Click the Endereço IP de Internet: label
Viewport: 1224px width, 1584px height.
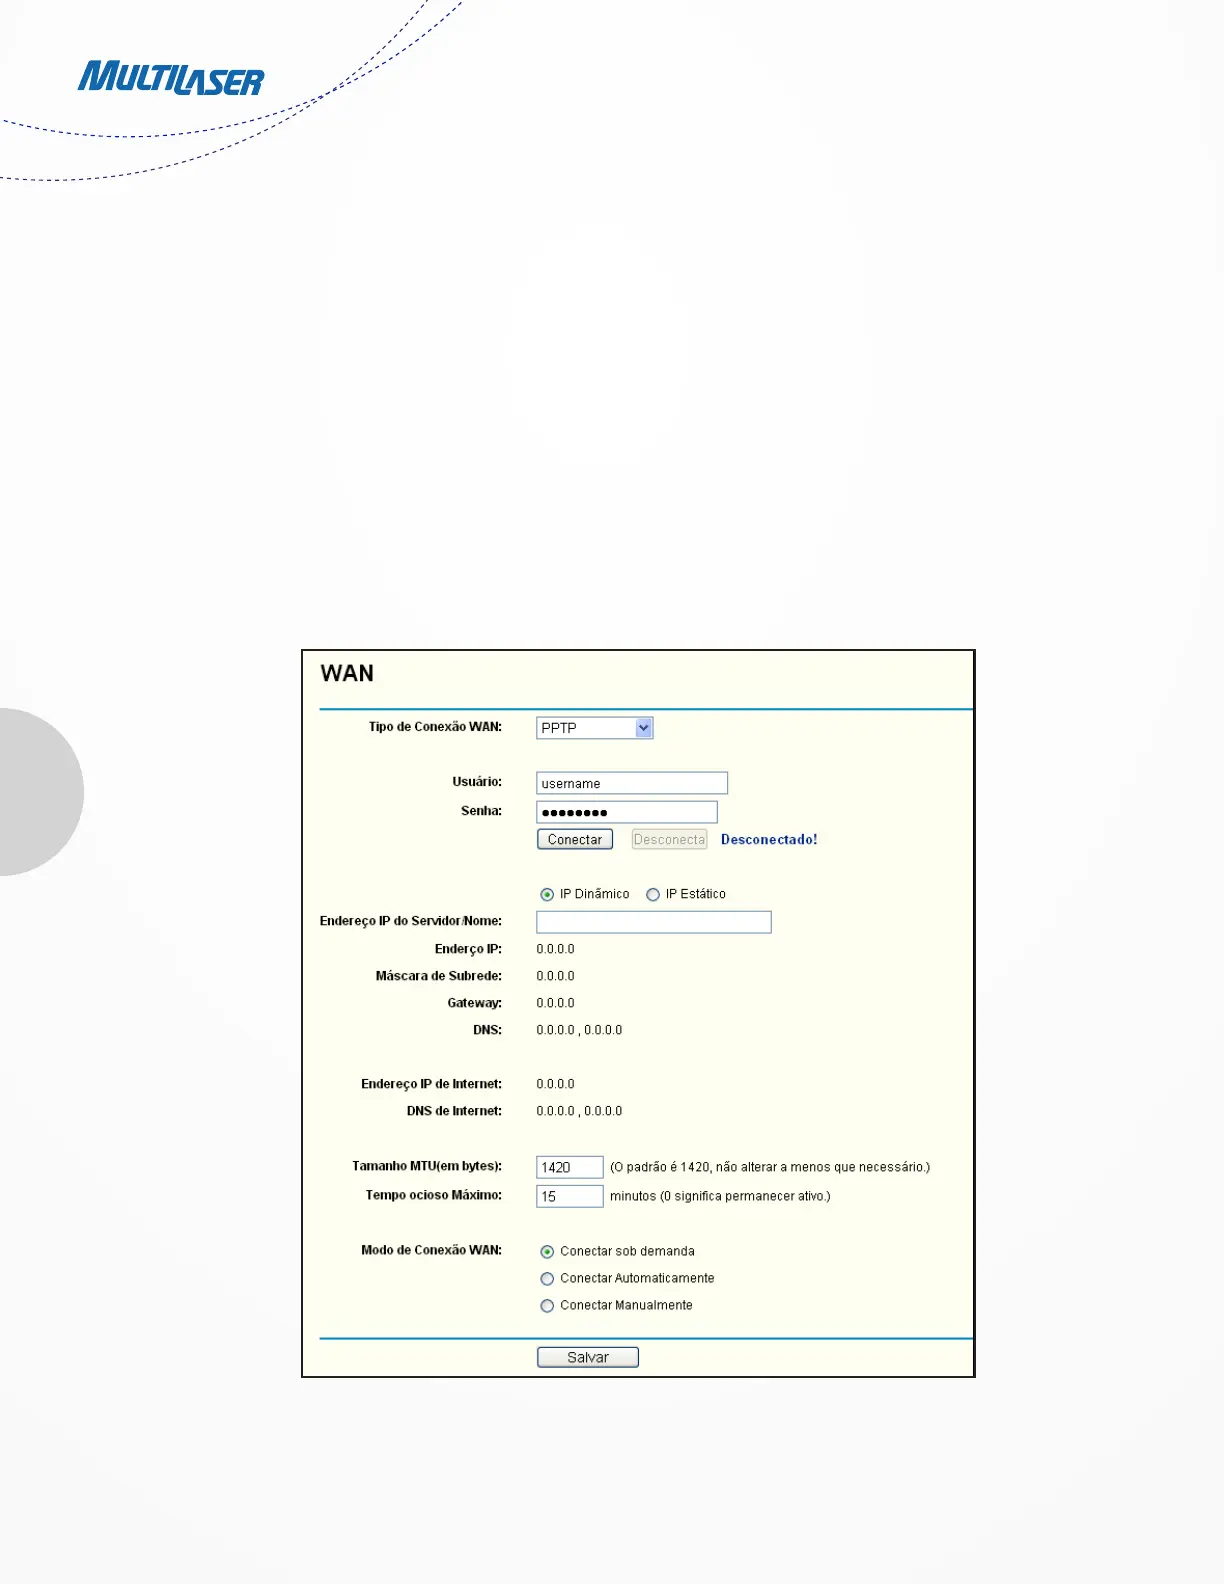(431, 1084)
